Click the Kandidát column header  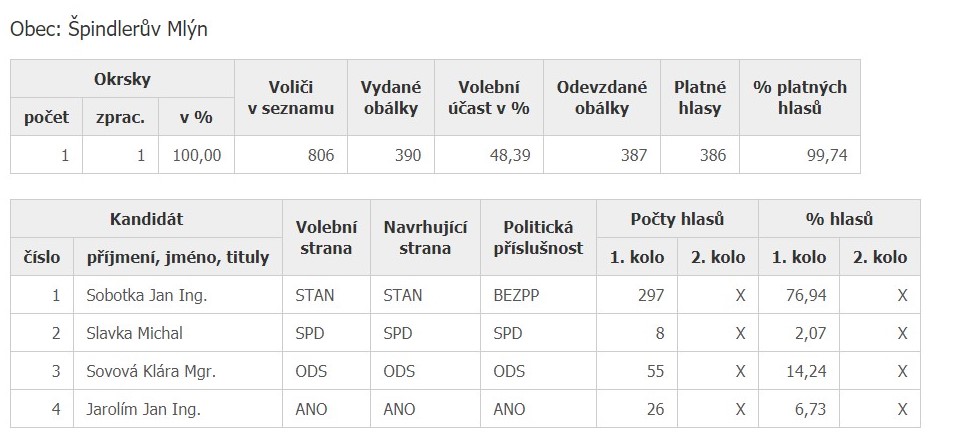point(146,219)
